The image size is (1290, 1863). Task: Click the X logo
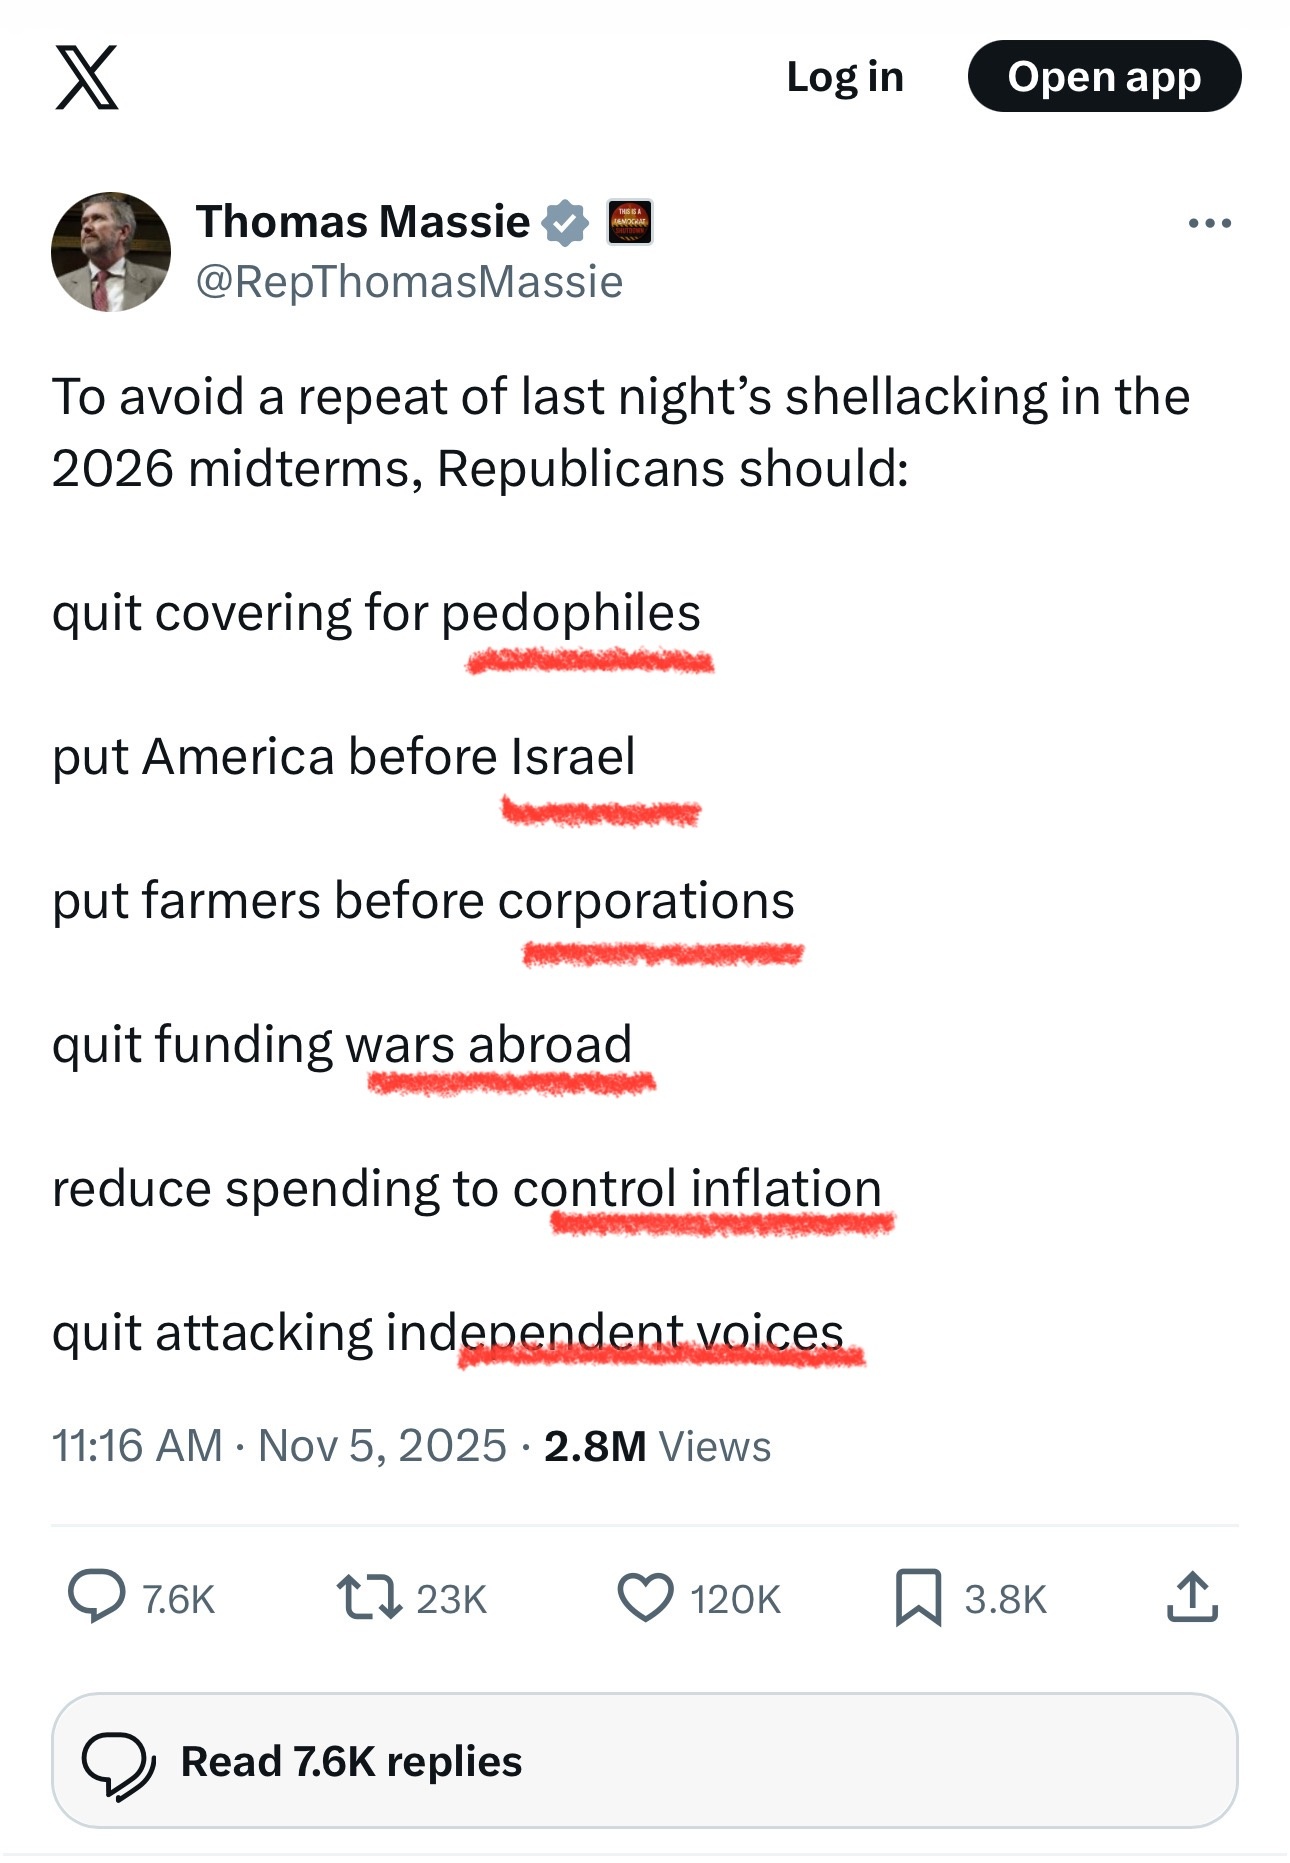pos(87,77)
